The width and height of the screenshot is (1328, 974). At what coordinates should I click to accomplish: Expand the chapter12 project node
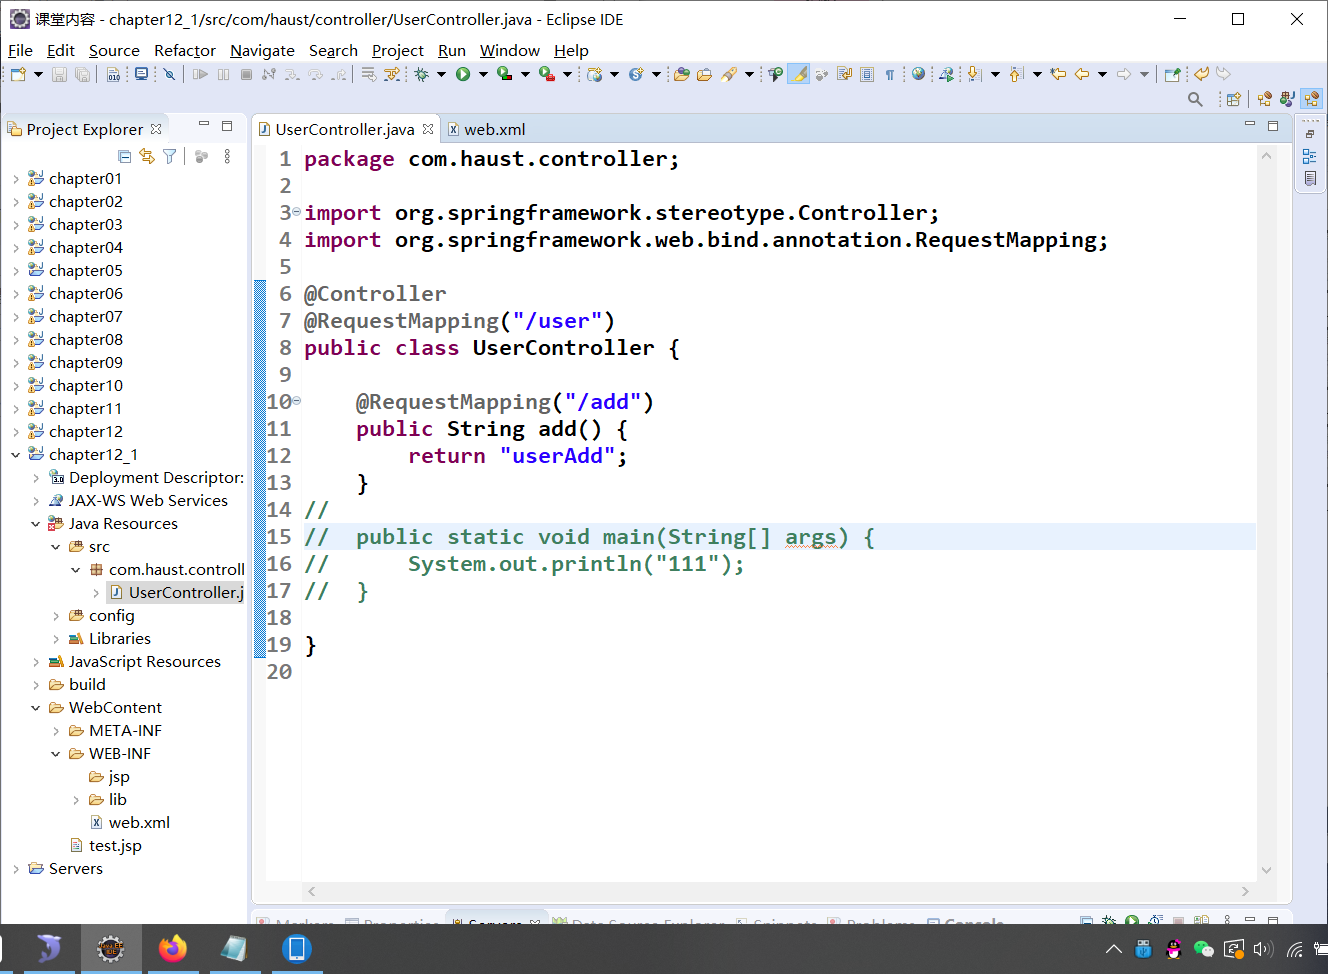tap(16, 432)
